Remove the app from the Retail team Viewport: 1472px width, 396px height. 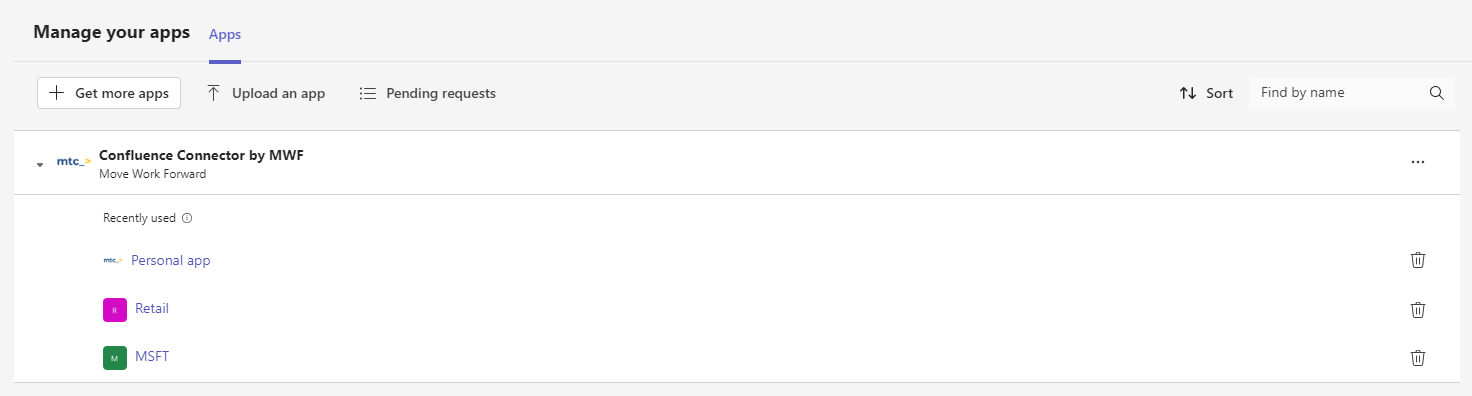[x=1417, y=309]
